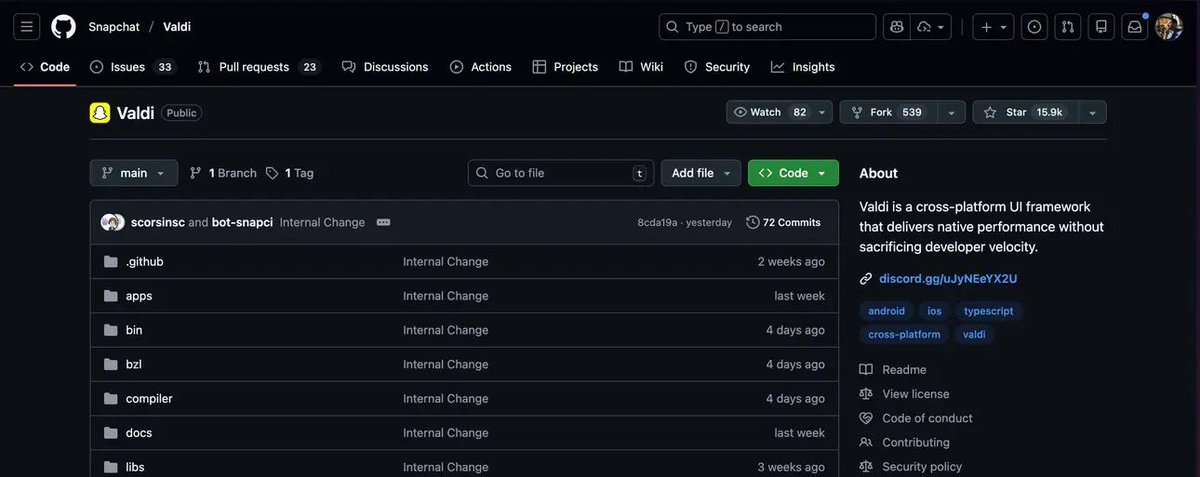Star the Valdi repository
Viewport: 1200px width, 477px height.
point(1023,112)
